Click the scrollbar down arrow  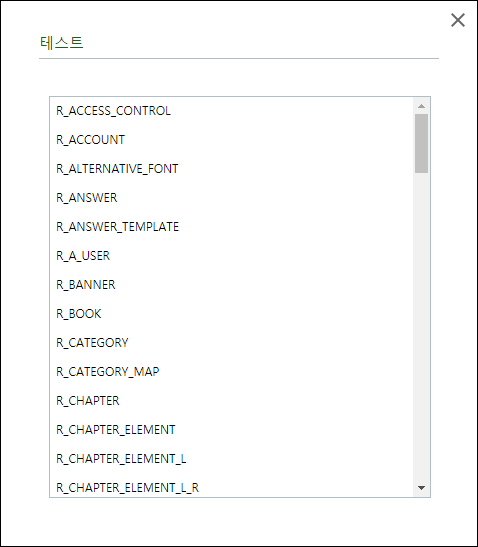(421, 488)
